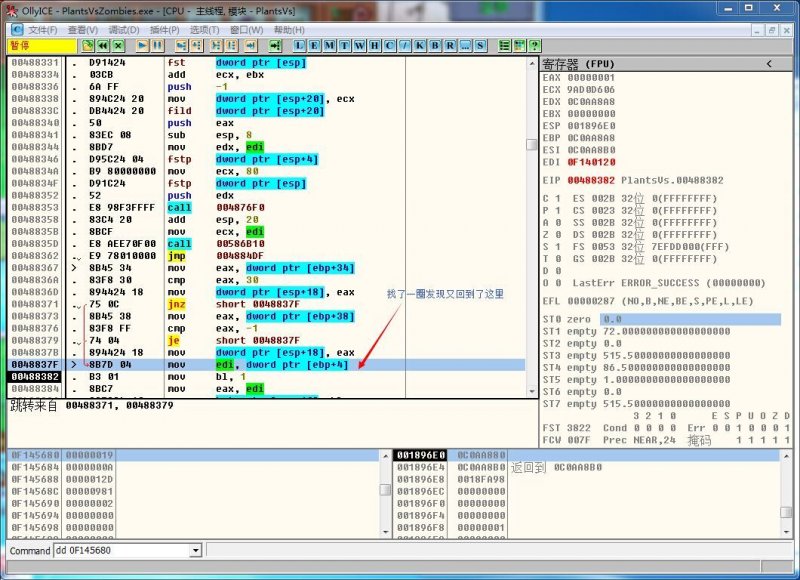Click the memory dump pane scrollbar thumb
800x580 pixels.
click(x=385, y=490)
